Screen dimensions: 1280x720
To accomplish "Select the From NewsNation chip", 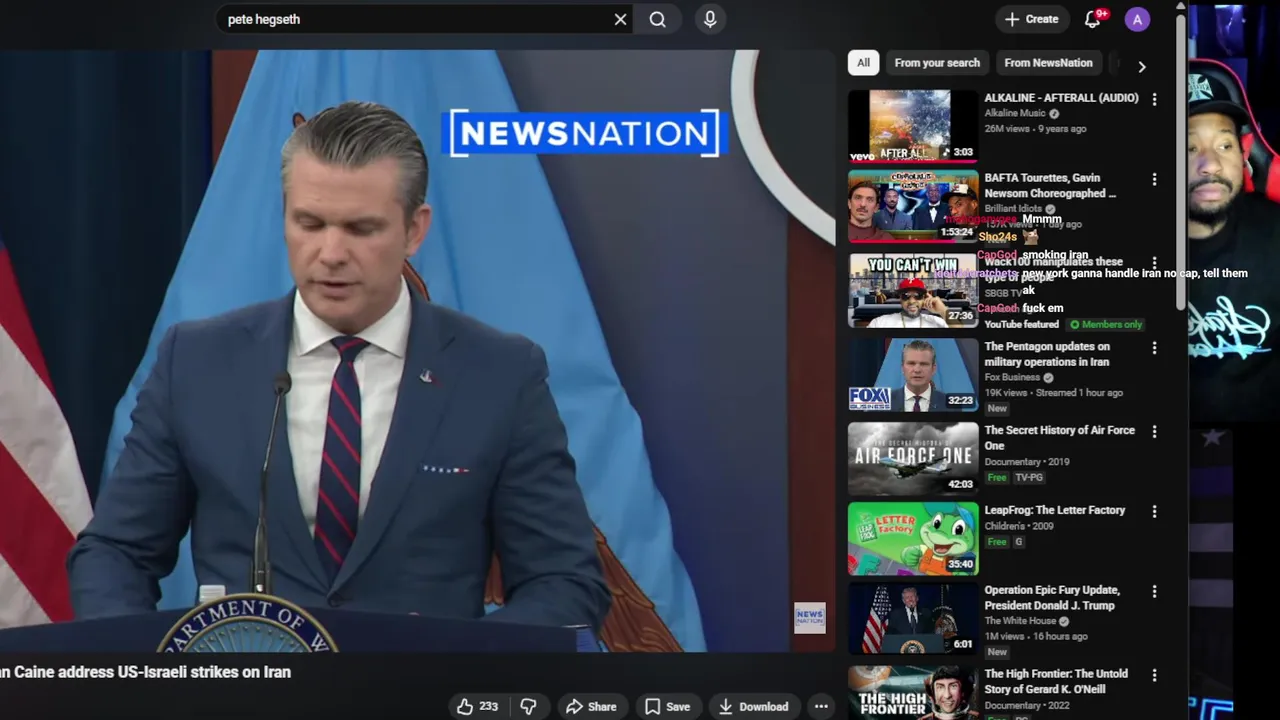I will coord(1048,62).
